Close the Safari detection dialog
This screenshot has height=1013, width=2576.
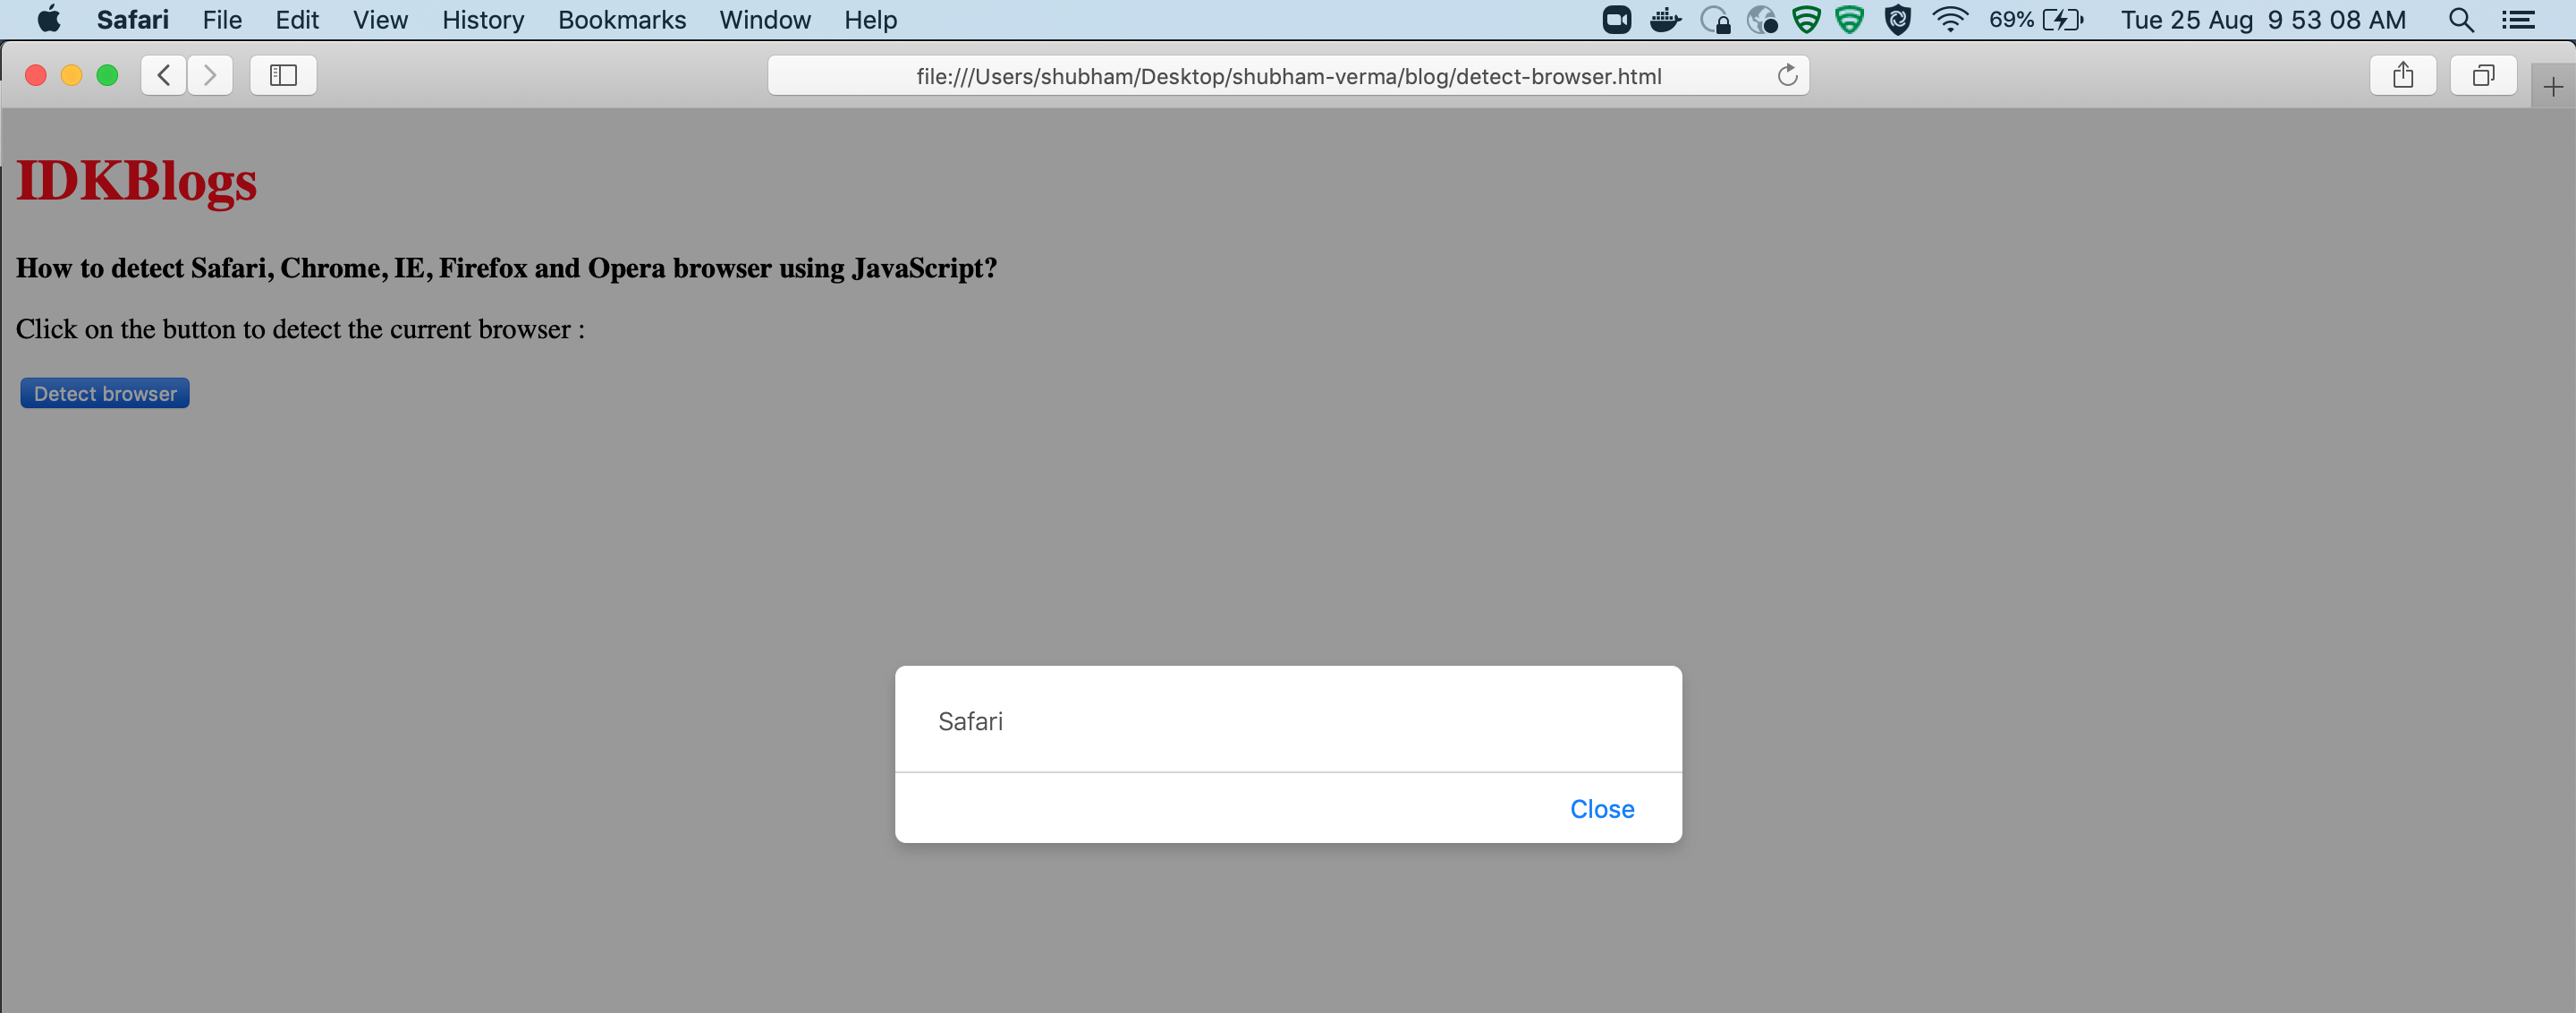(x=1602, y=807)
